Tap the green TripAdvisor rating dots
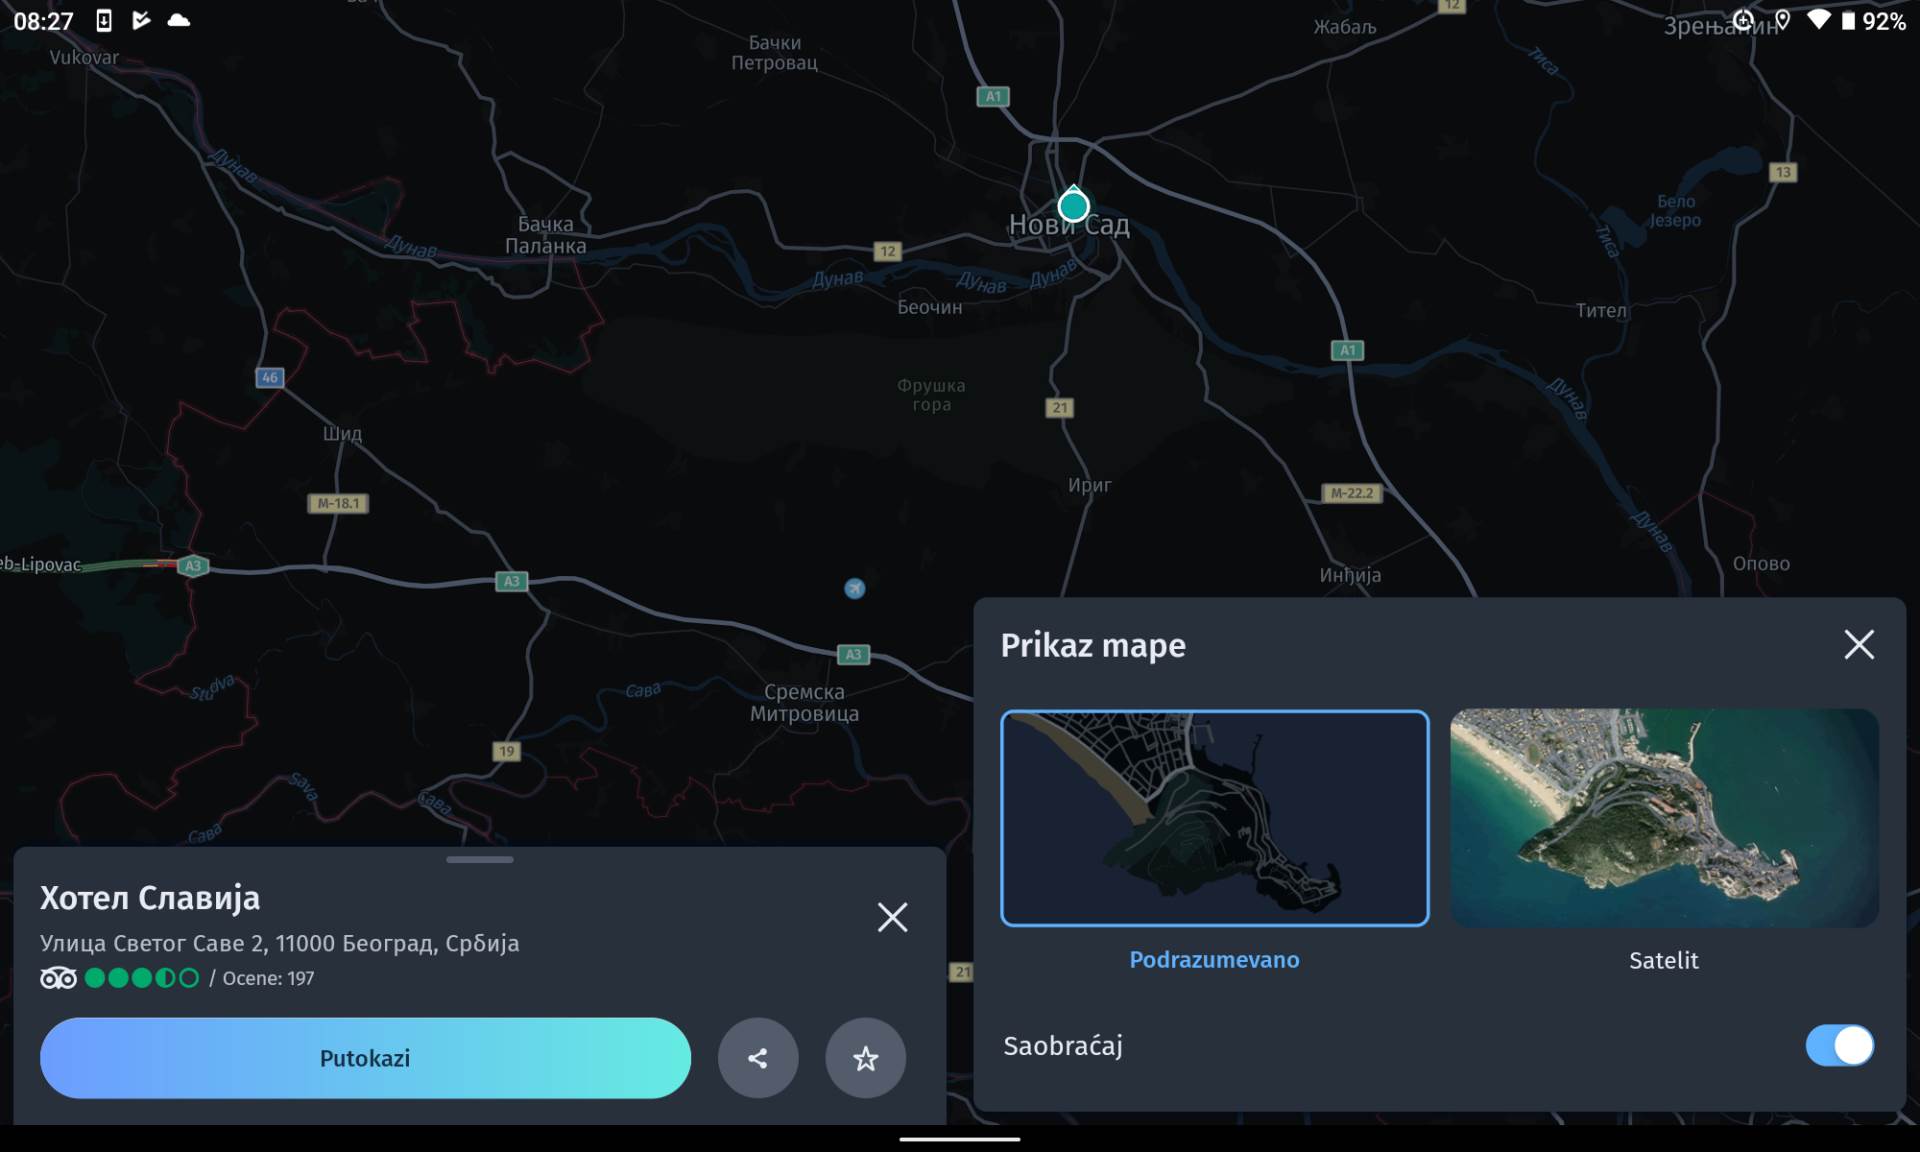This screenshot has width=1920, height=1152. [x=140, y=977]
